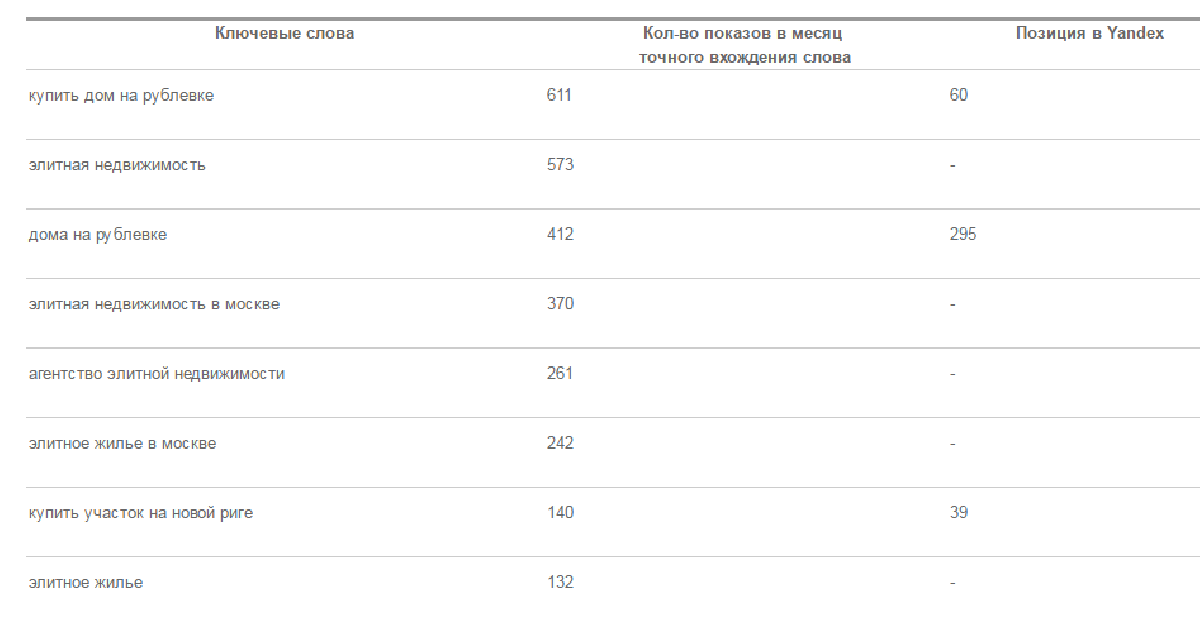Click keyword 'купить участок на новой риге'
Viewport: 1200px width, 625px height.
tap(141, 513)
